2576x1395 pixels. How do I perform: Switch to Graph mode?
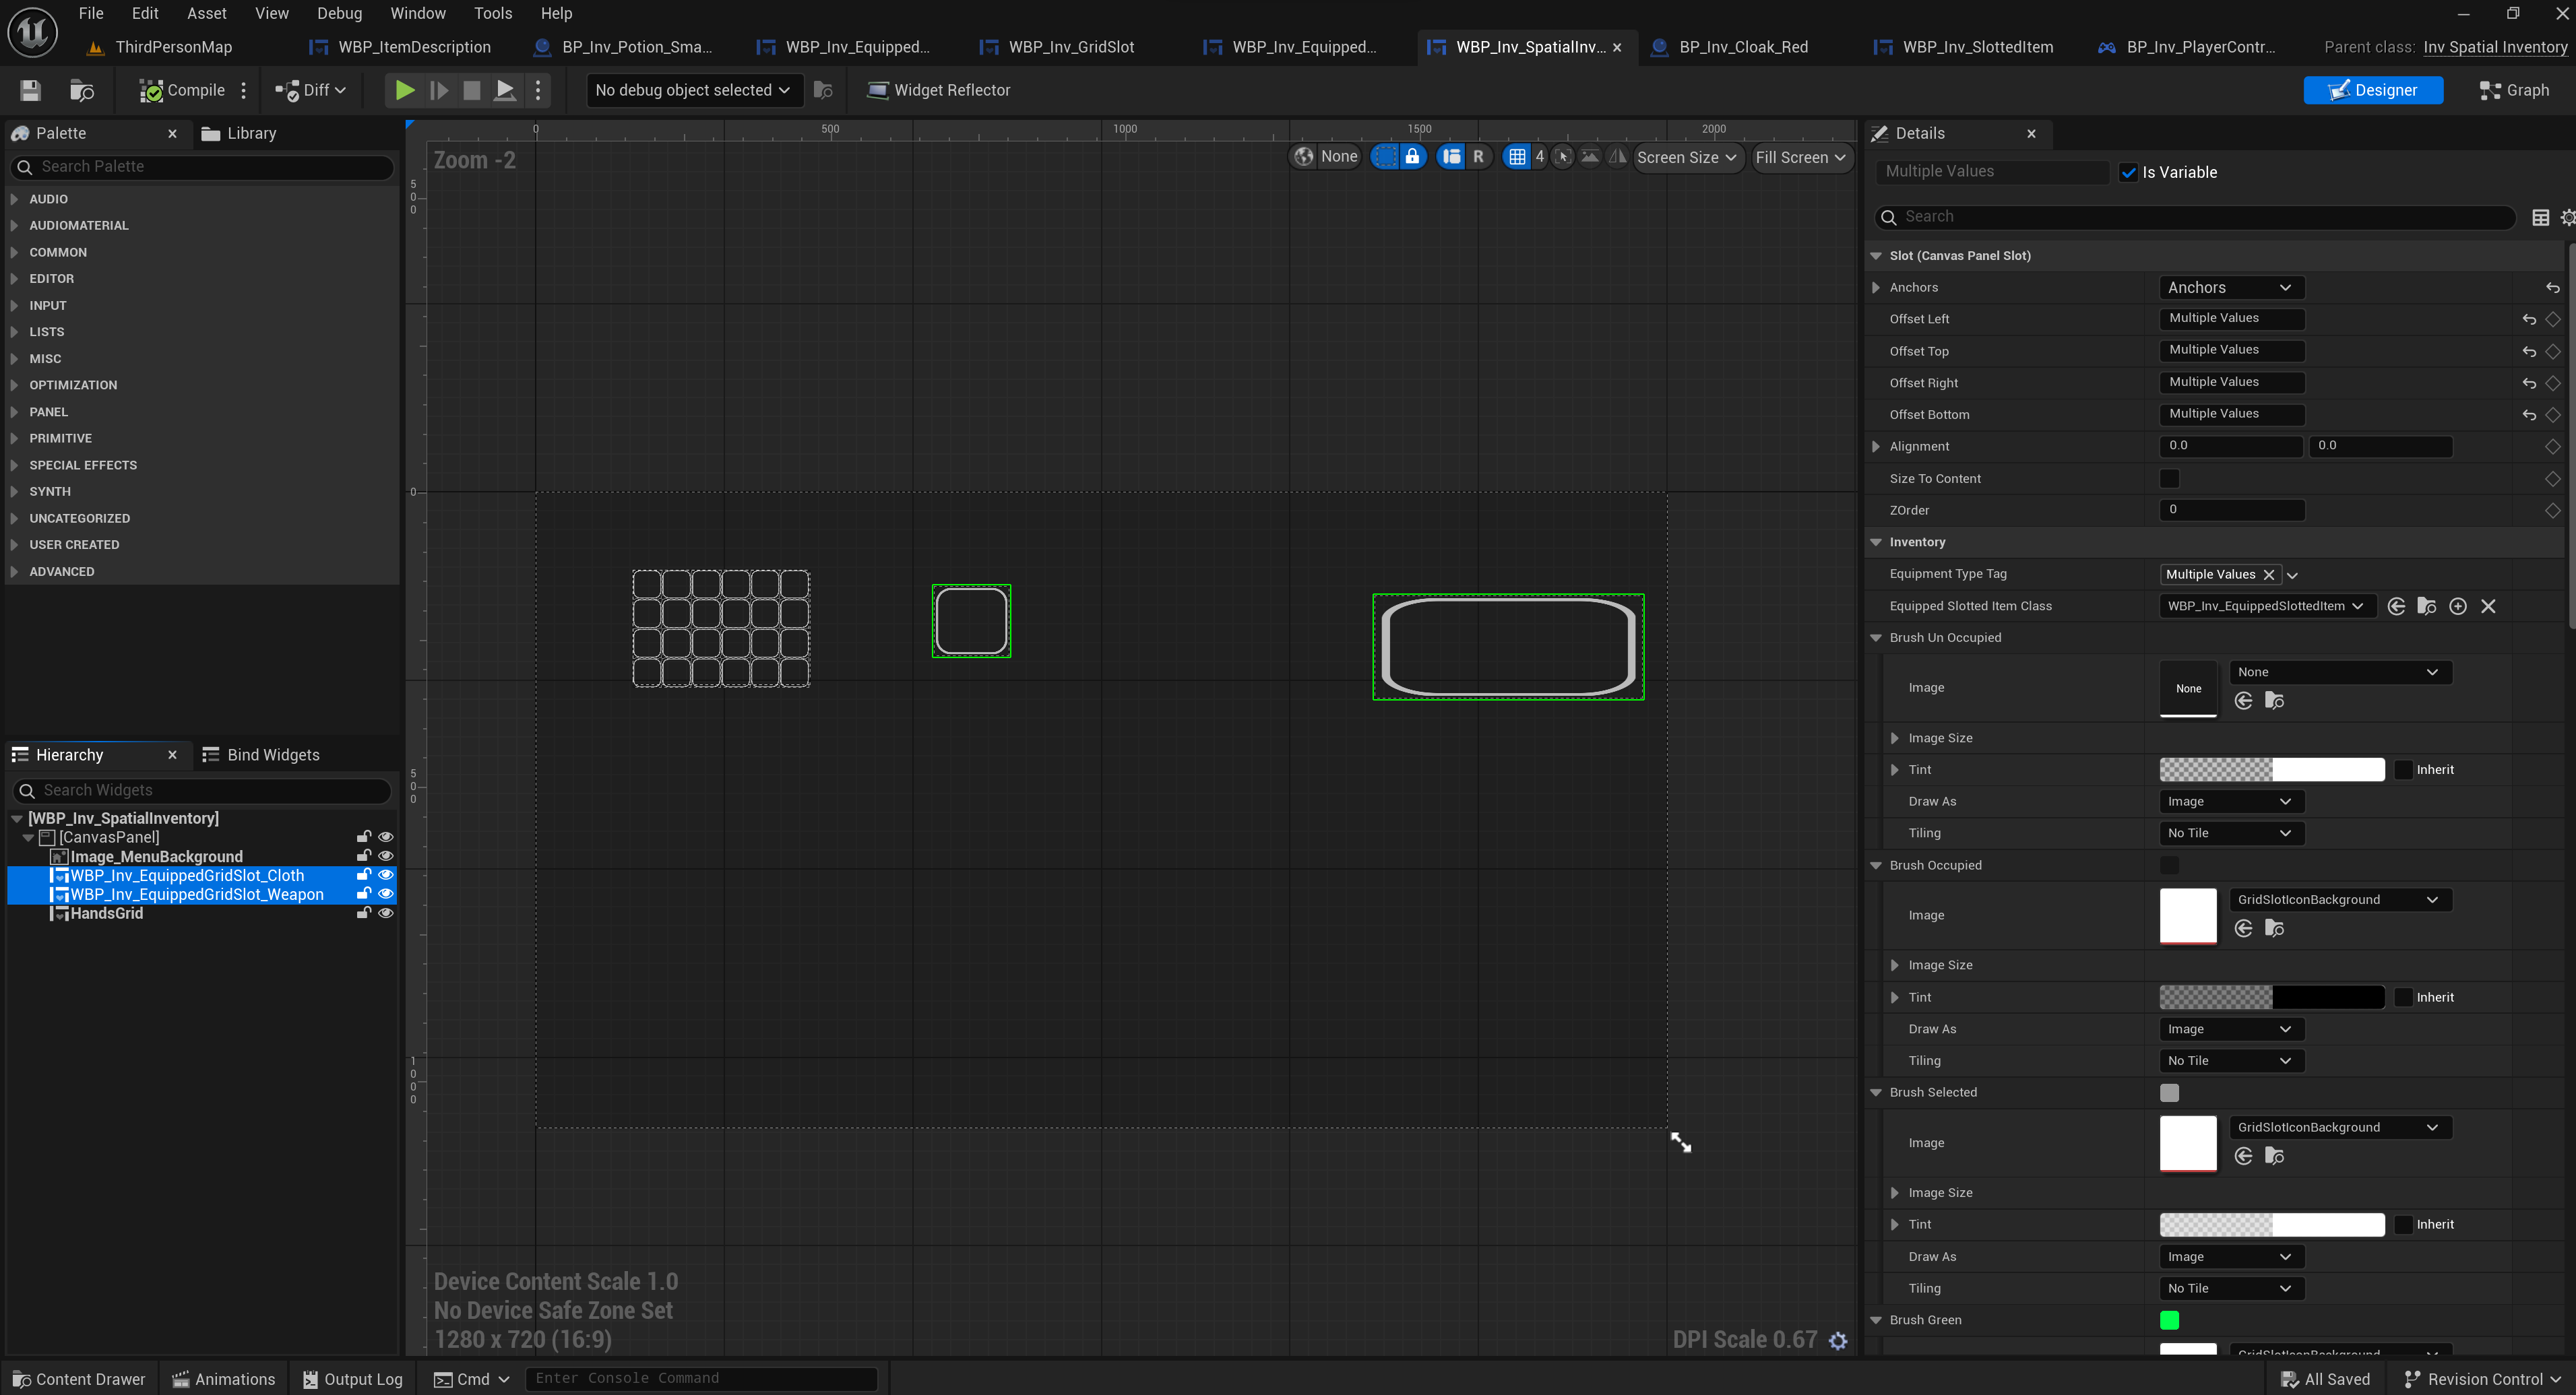click(x=2515, y=90)
